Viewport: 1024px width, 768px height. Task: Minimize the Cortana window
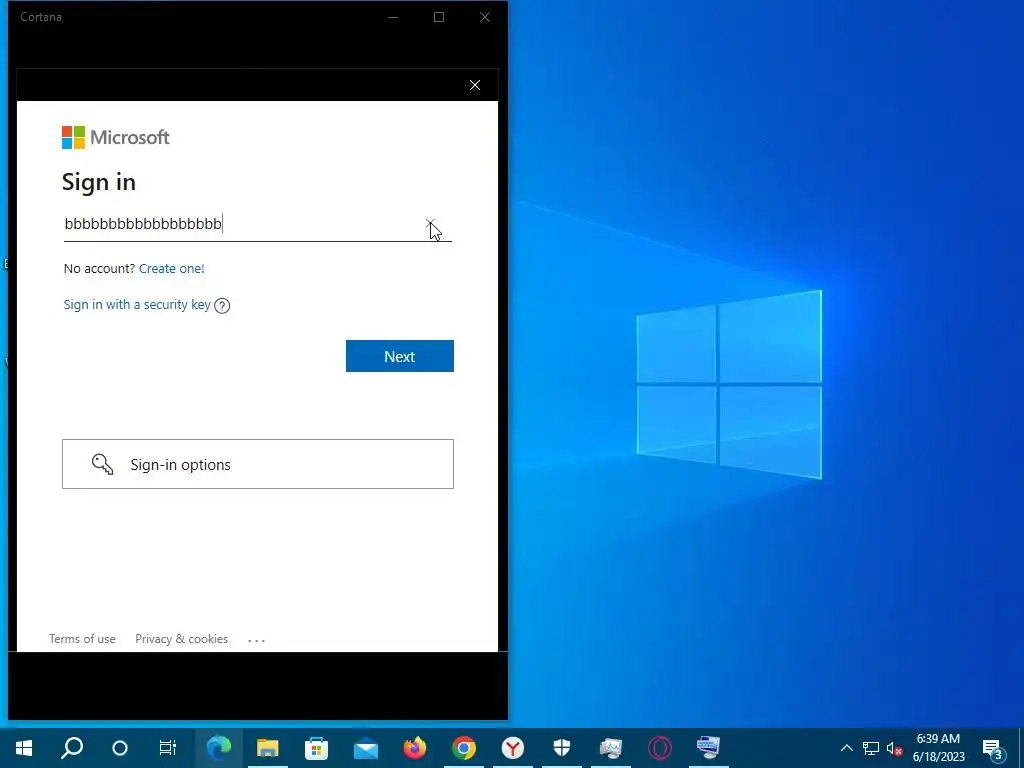pos(393,17)
